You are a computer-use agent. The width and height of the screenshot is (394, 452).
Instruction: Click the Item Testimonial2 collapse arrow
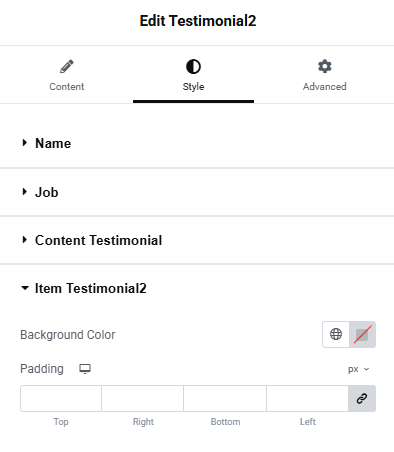[25, 288]
